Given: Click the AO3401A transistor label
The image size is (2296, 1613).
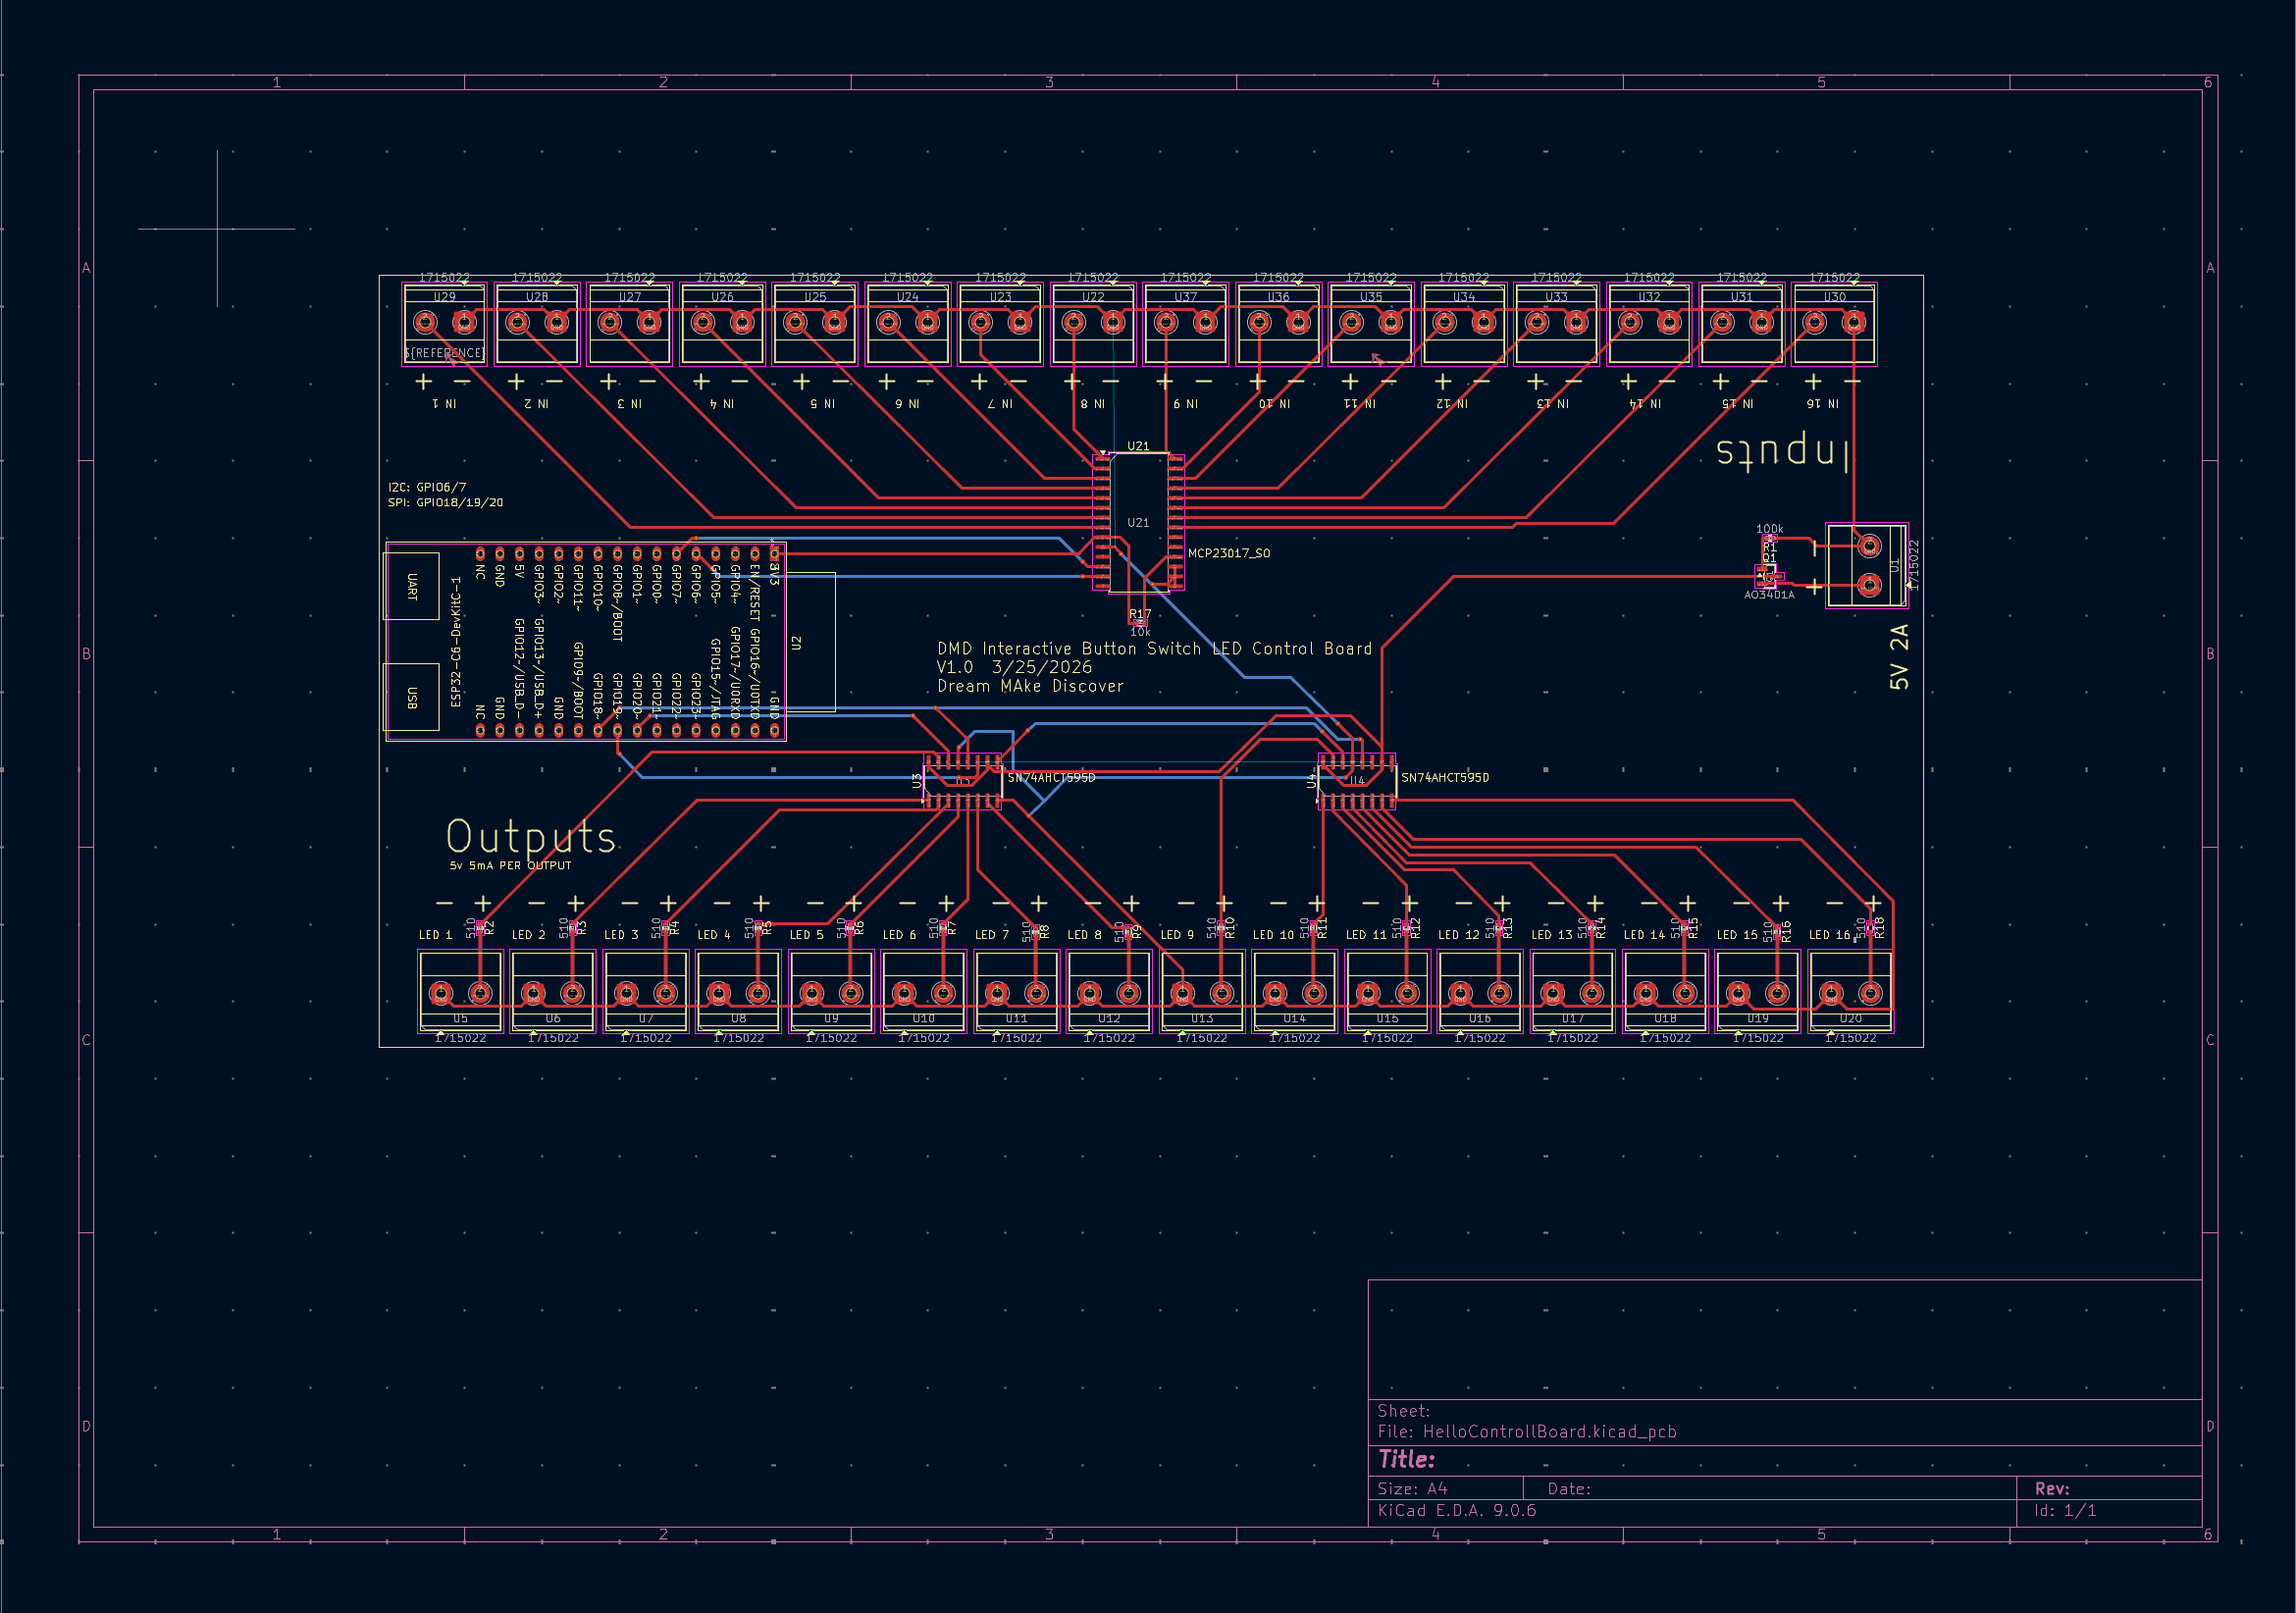Looking at the screenshot, I should (x=1769, y=595).
